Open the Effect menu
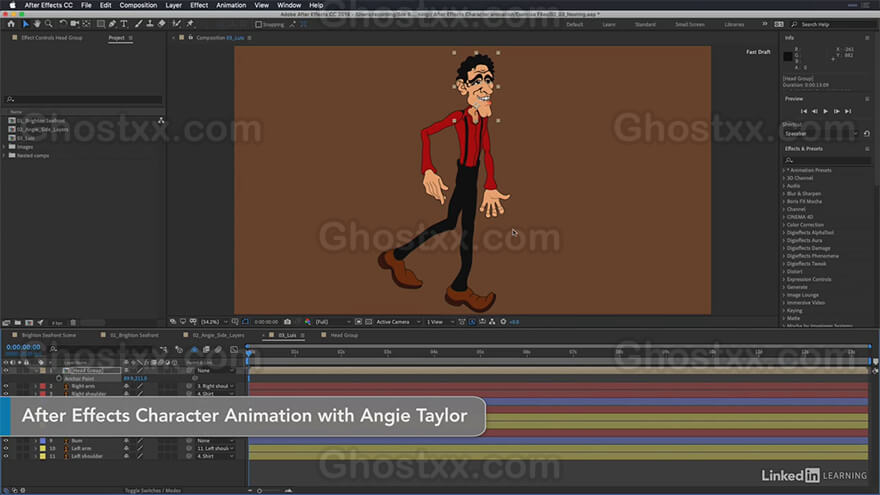The width and height of the screenshot is (880, 495). coord(199,5)
